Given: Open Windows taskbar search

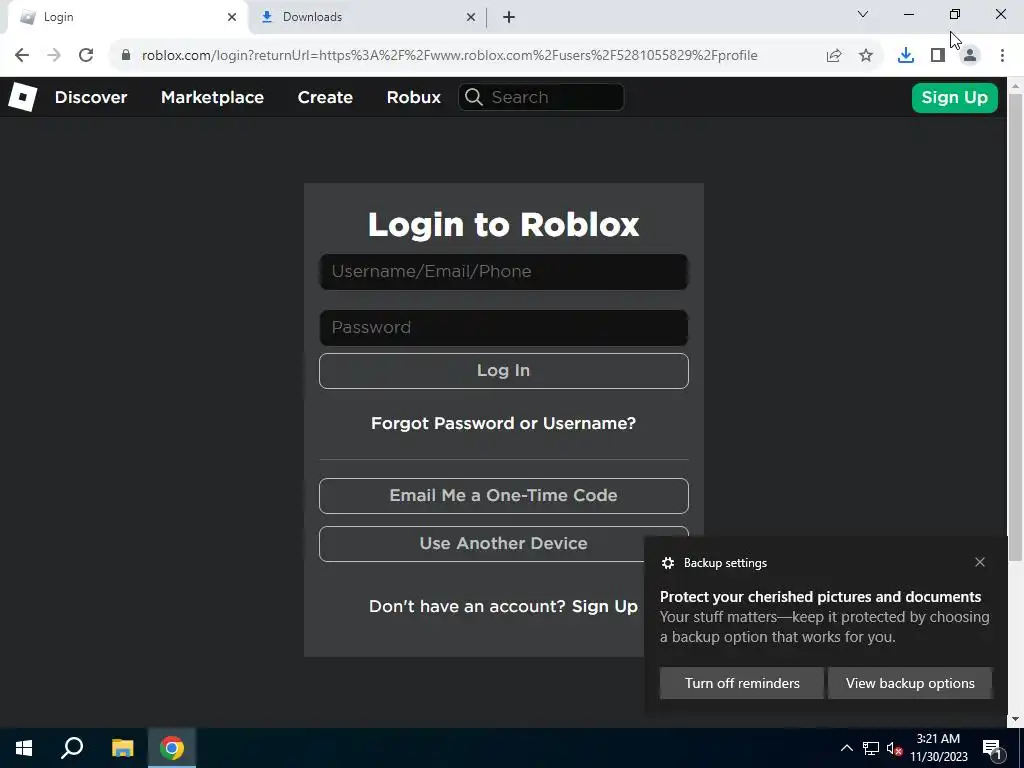Looking at the screenshot, I should coord(72,748).
